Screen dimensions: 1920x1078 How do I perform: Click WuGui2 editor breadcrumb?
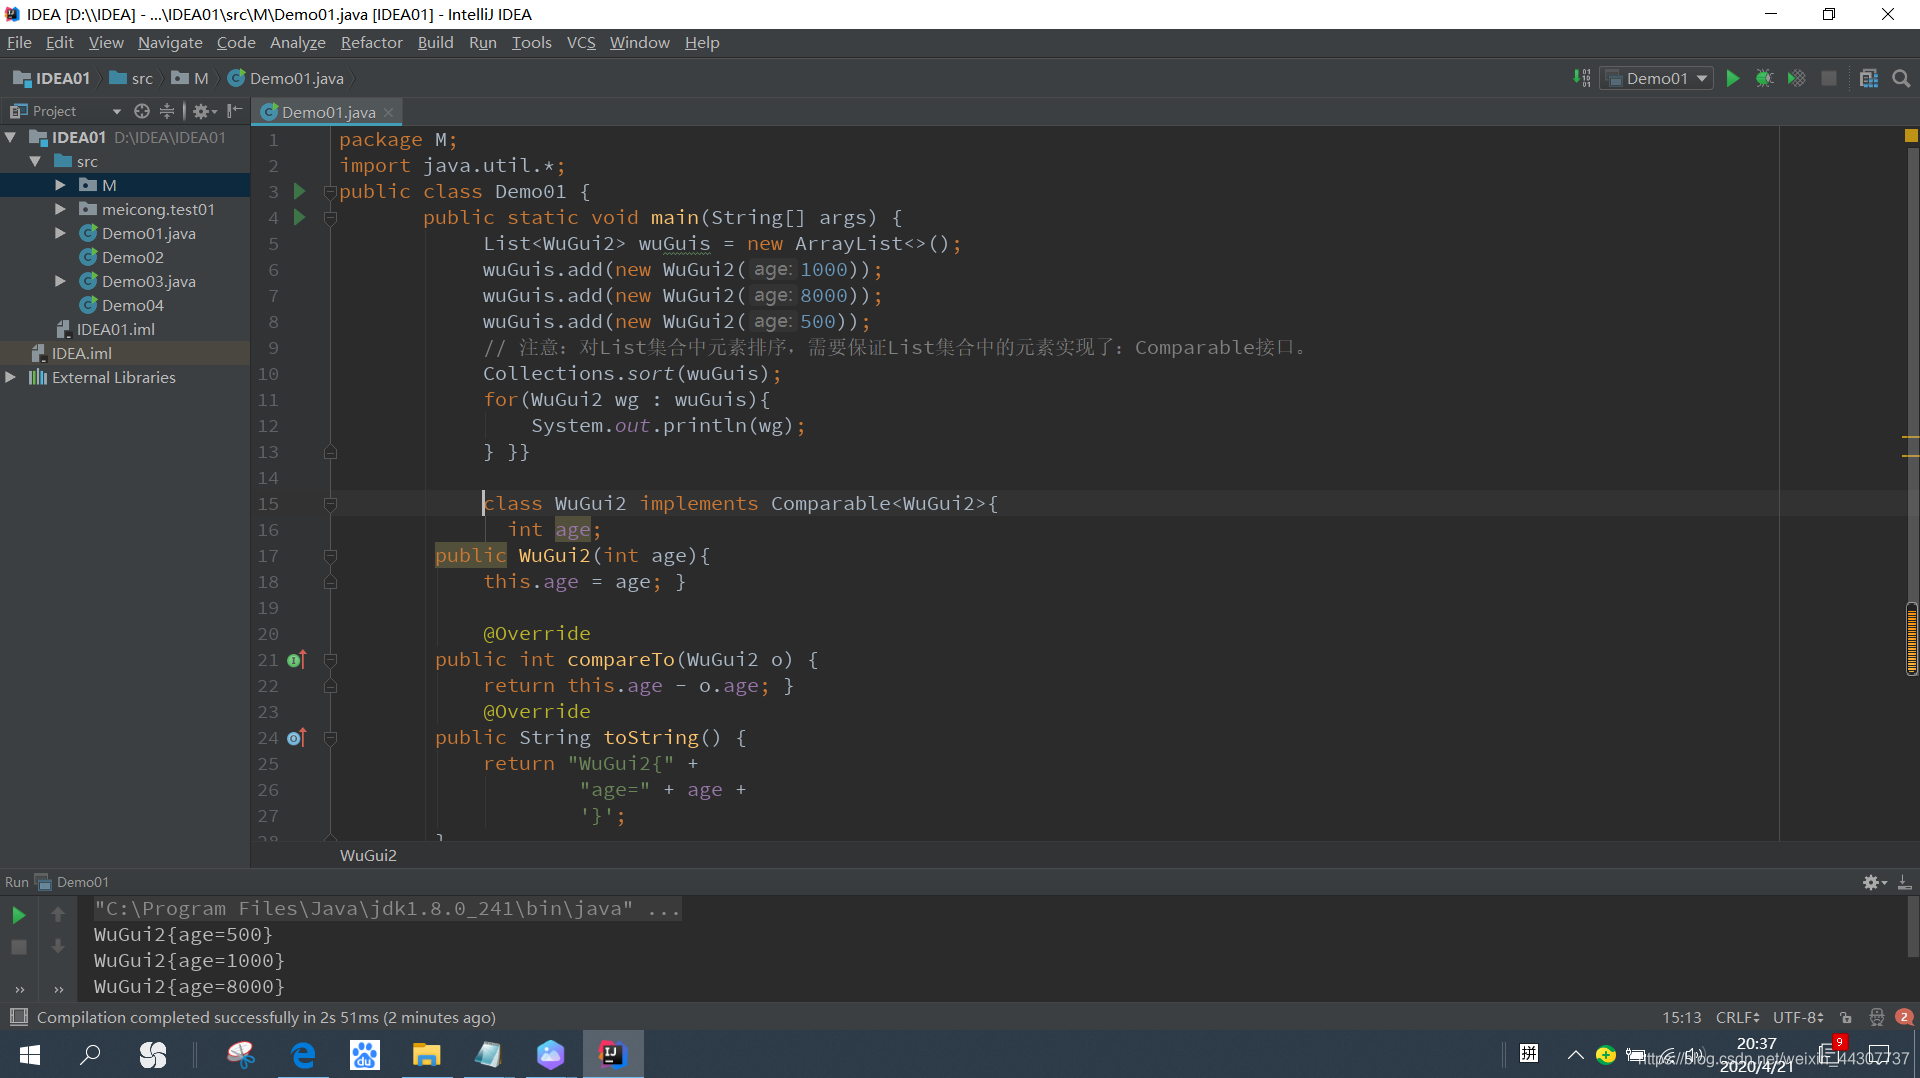click(368, 855)
